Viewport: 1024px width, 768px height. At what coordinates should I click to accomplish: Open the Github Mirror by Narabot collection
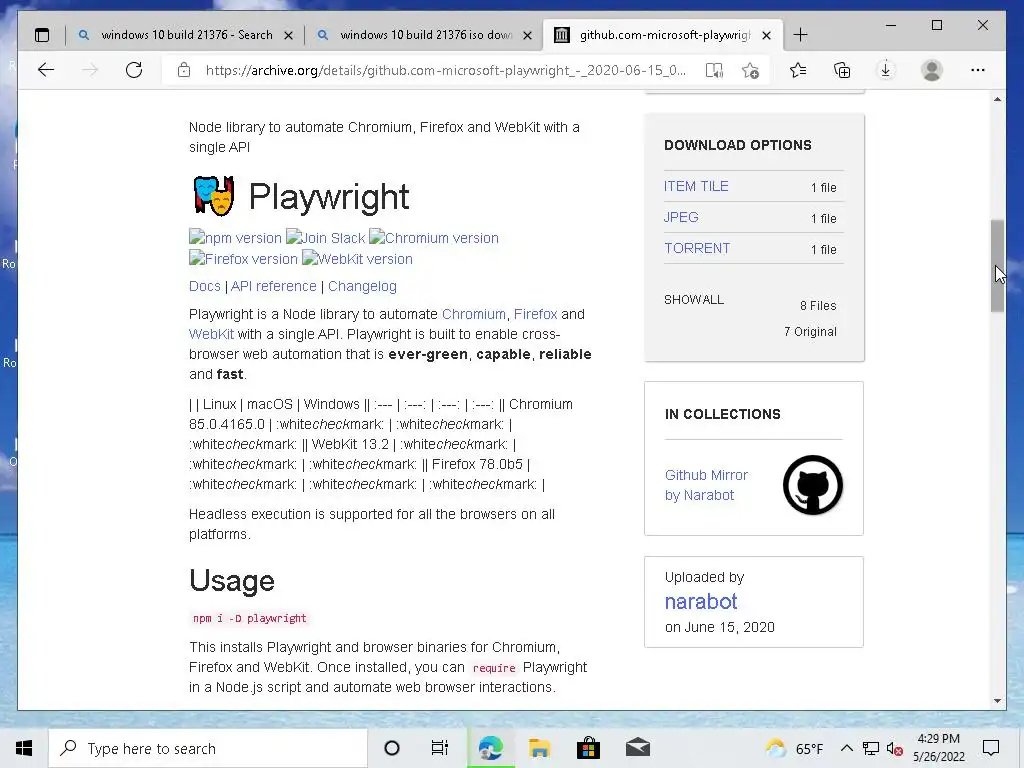706,485
